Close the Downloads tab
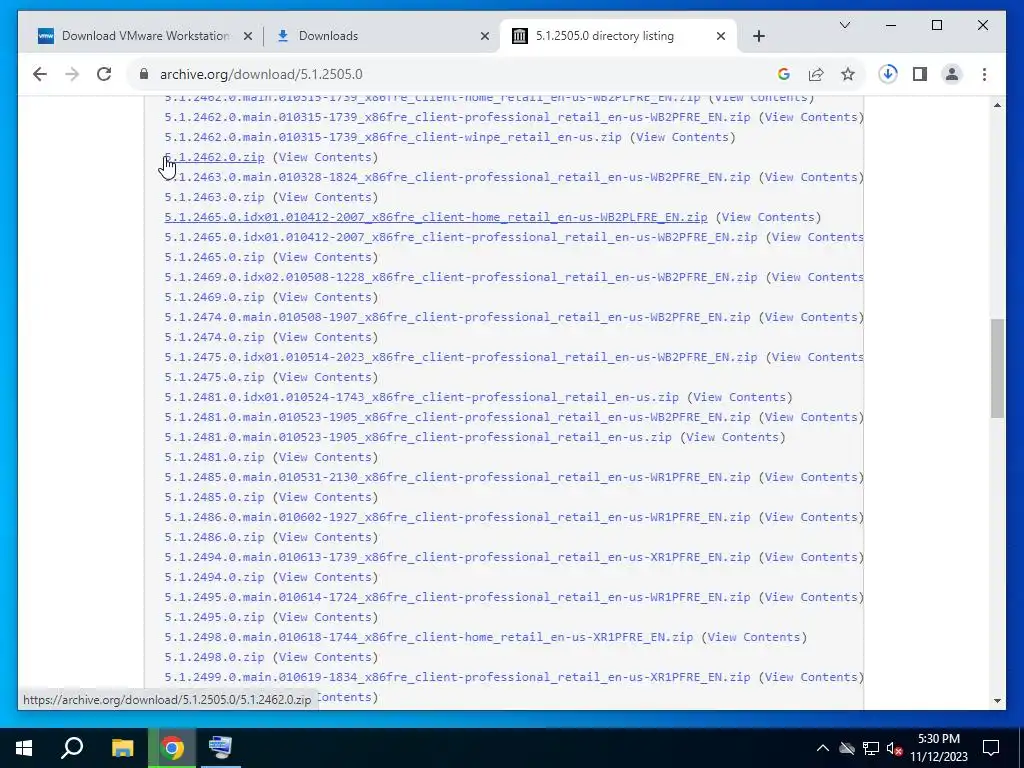 pyautogui.click(x=485, y=36)
